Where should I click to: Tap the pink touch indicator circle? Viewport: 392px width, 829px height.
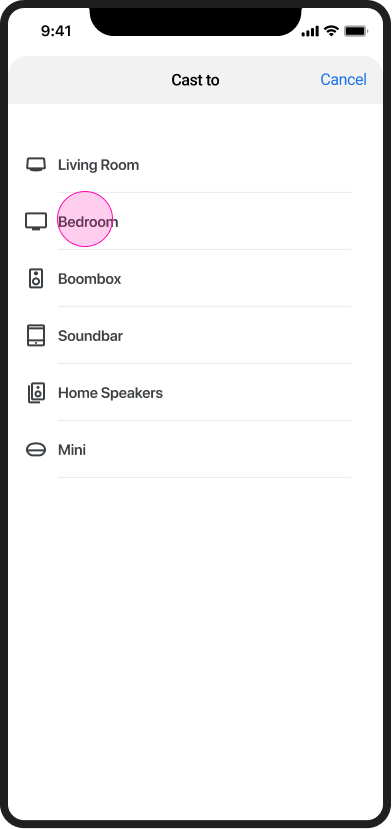pos(85,219)
